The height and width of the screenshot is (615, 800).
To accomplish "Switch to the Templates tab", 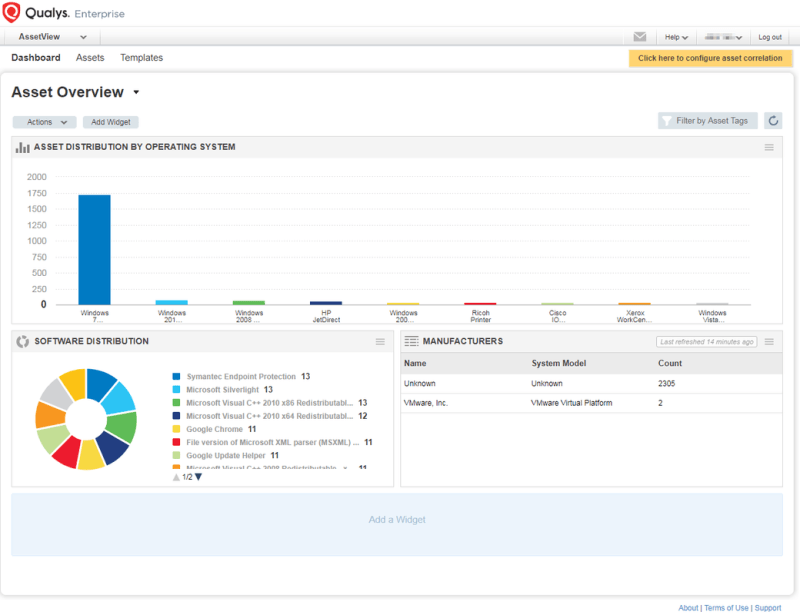I will pyautogui.click(x=141, y=58).
